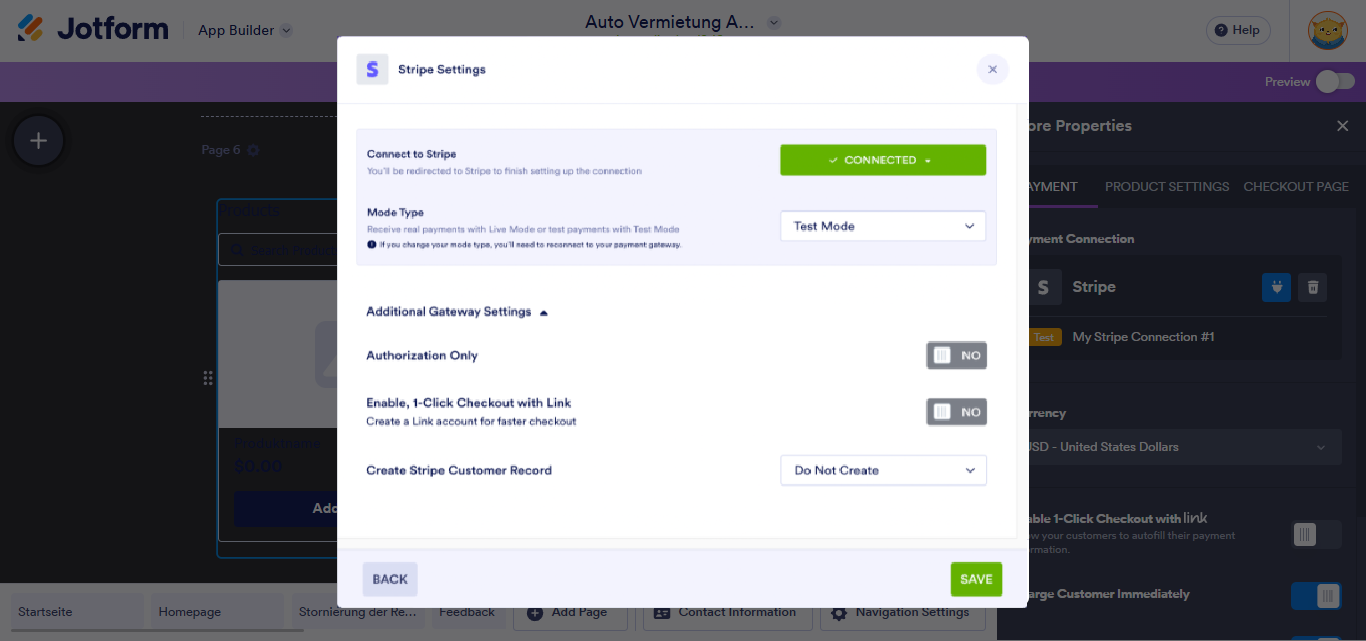Toggle Authorization Only on

click(956, 355)
